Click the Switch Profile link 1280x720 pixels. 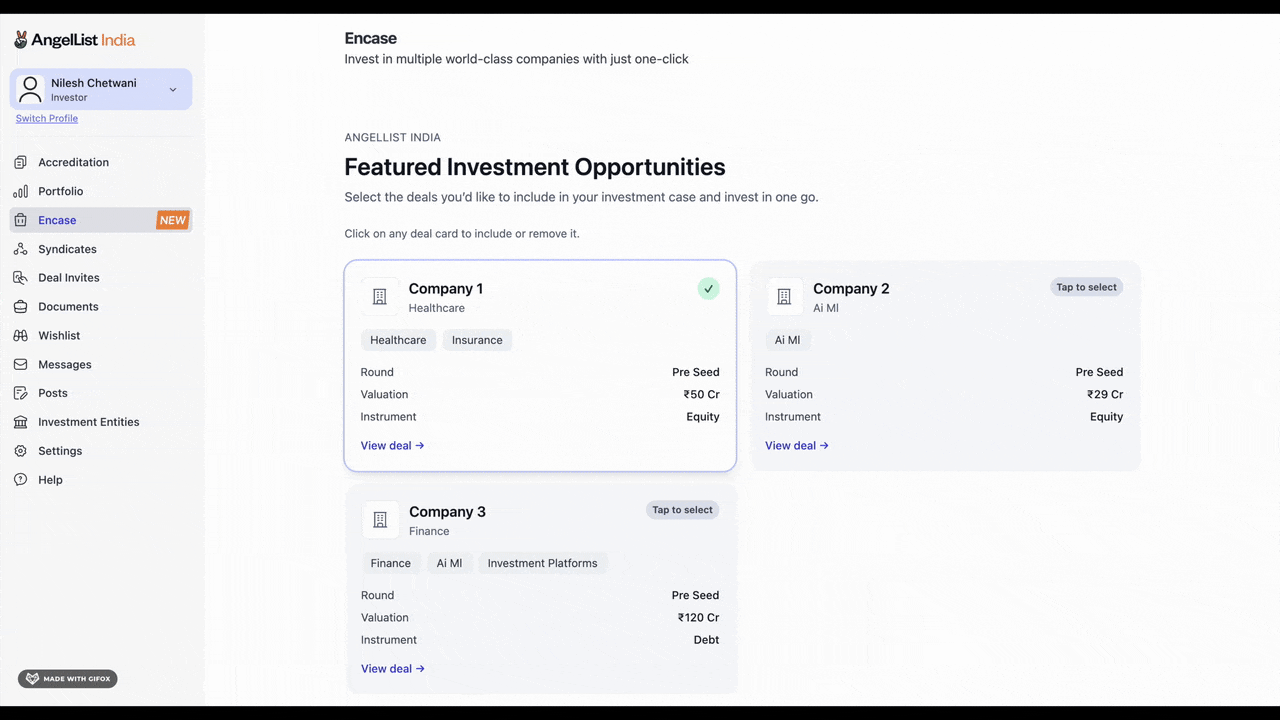[47, 118]
